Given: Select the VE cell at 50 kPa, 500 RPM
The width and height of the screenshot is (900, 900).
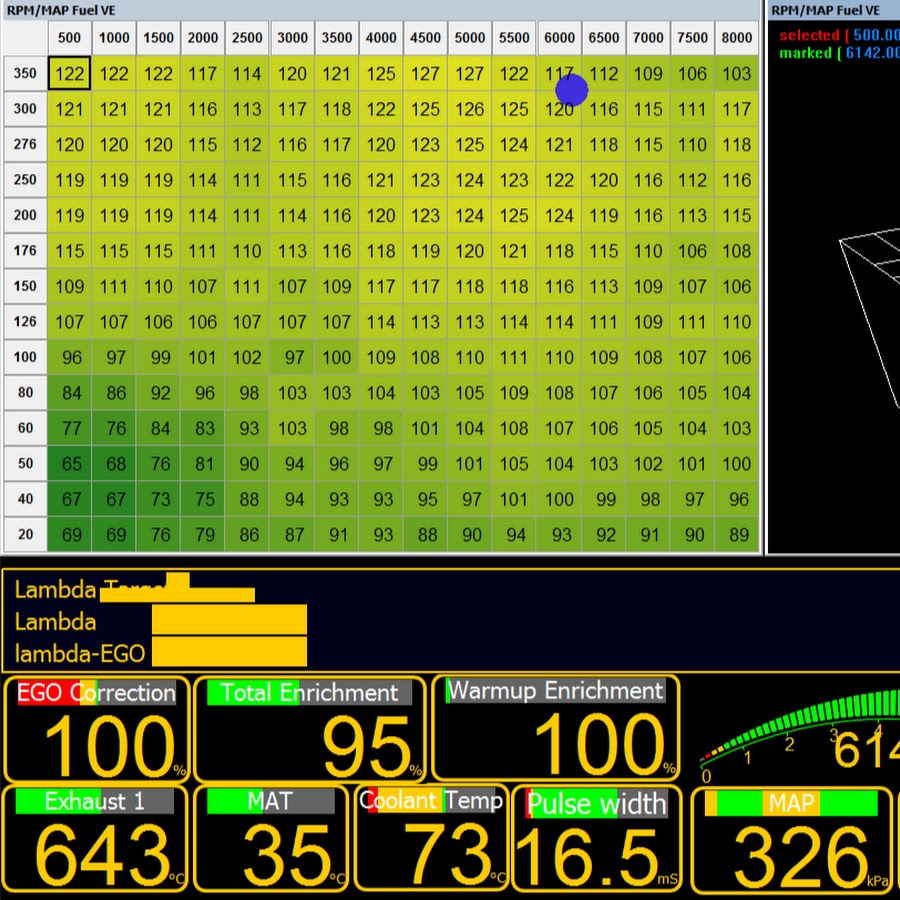Looking at the screenshot, I should click(71, 464).
